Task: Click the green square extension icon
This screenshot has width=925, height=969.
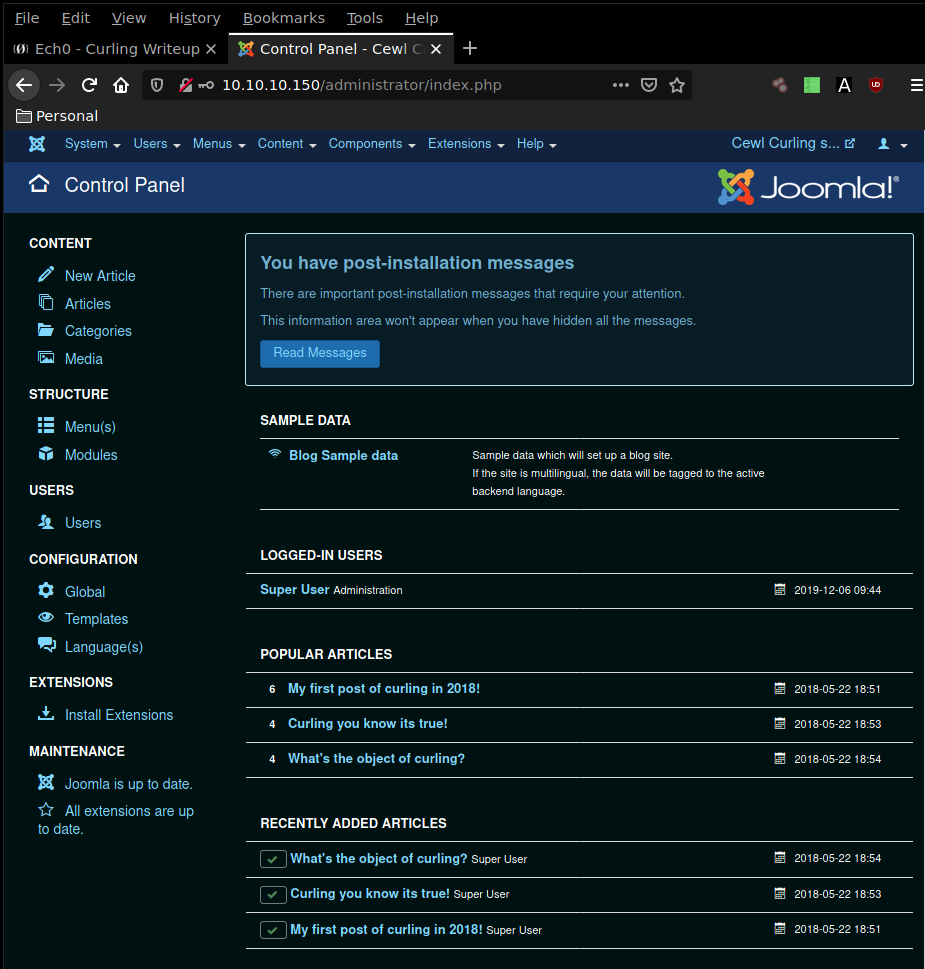Action: [x=812, y=85]
